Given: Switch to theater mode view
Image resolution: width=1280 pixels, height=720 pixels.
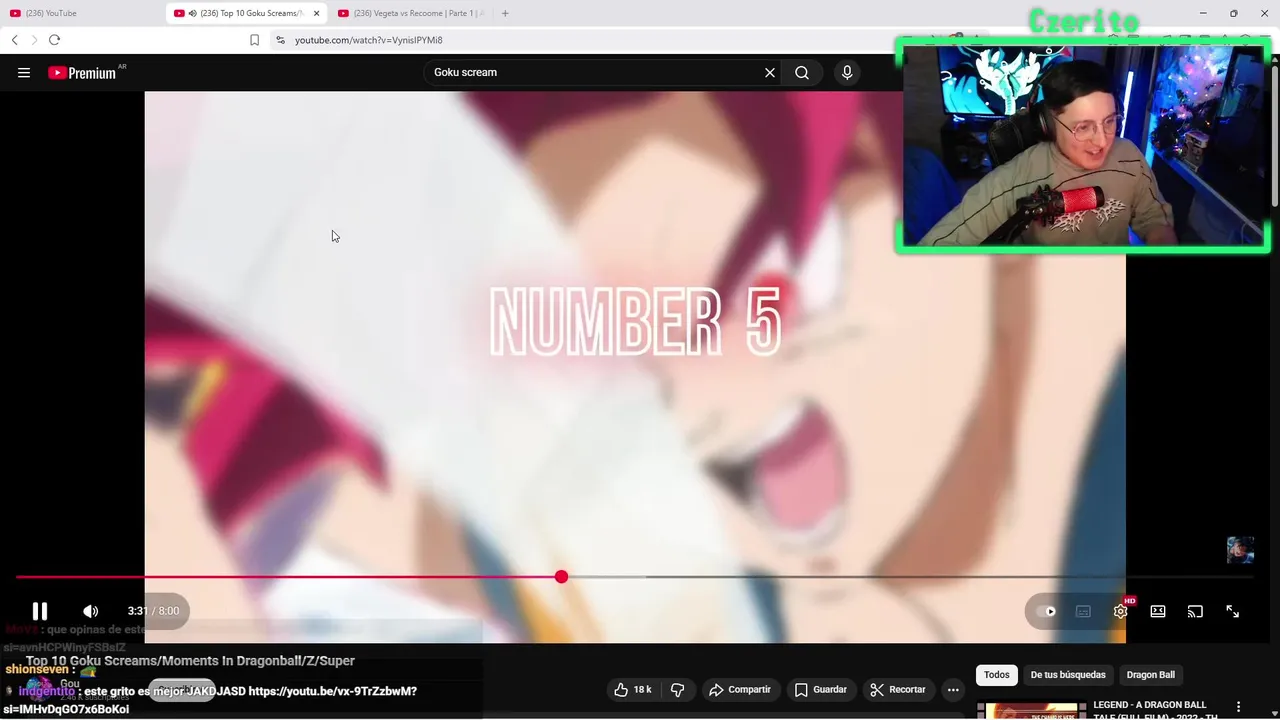Looking at the screenshot, I should (1158, 611).
